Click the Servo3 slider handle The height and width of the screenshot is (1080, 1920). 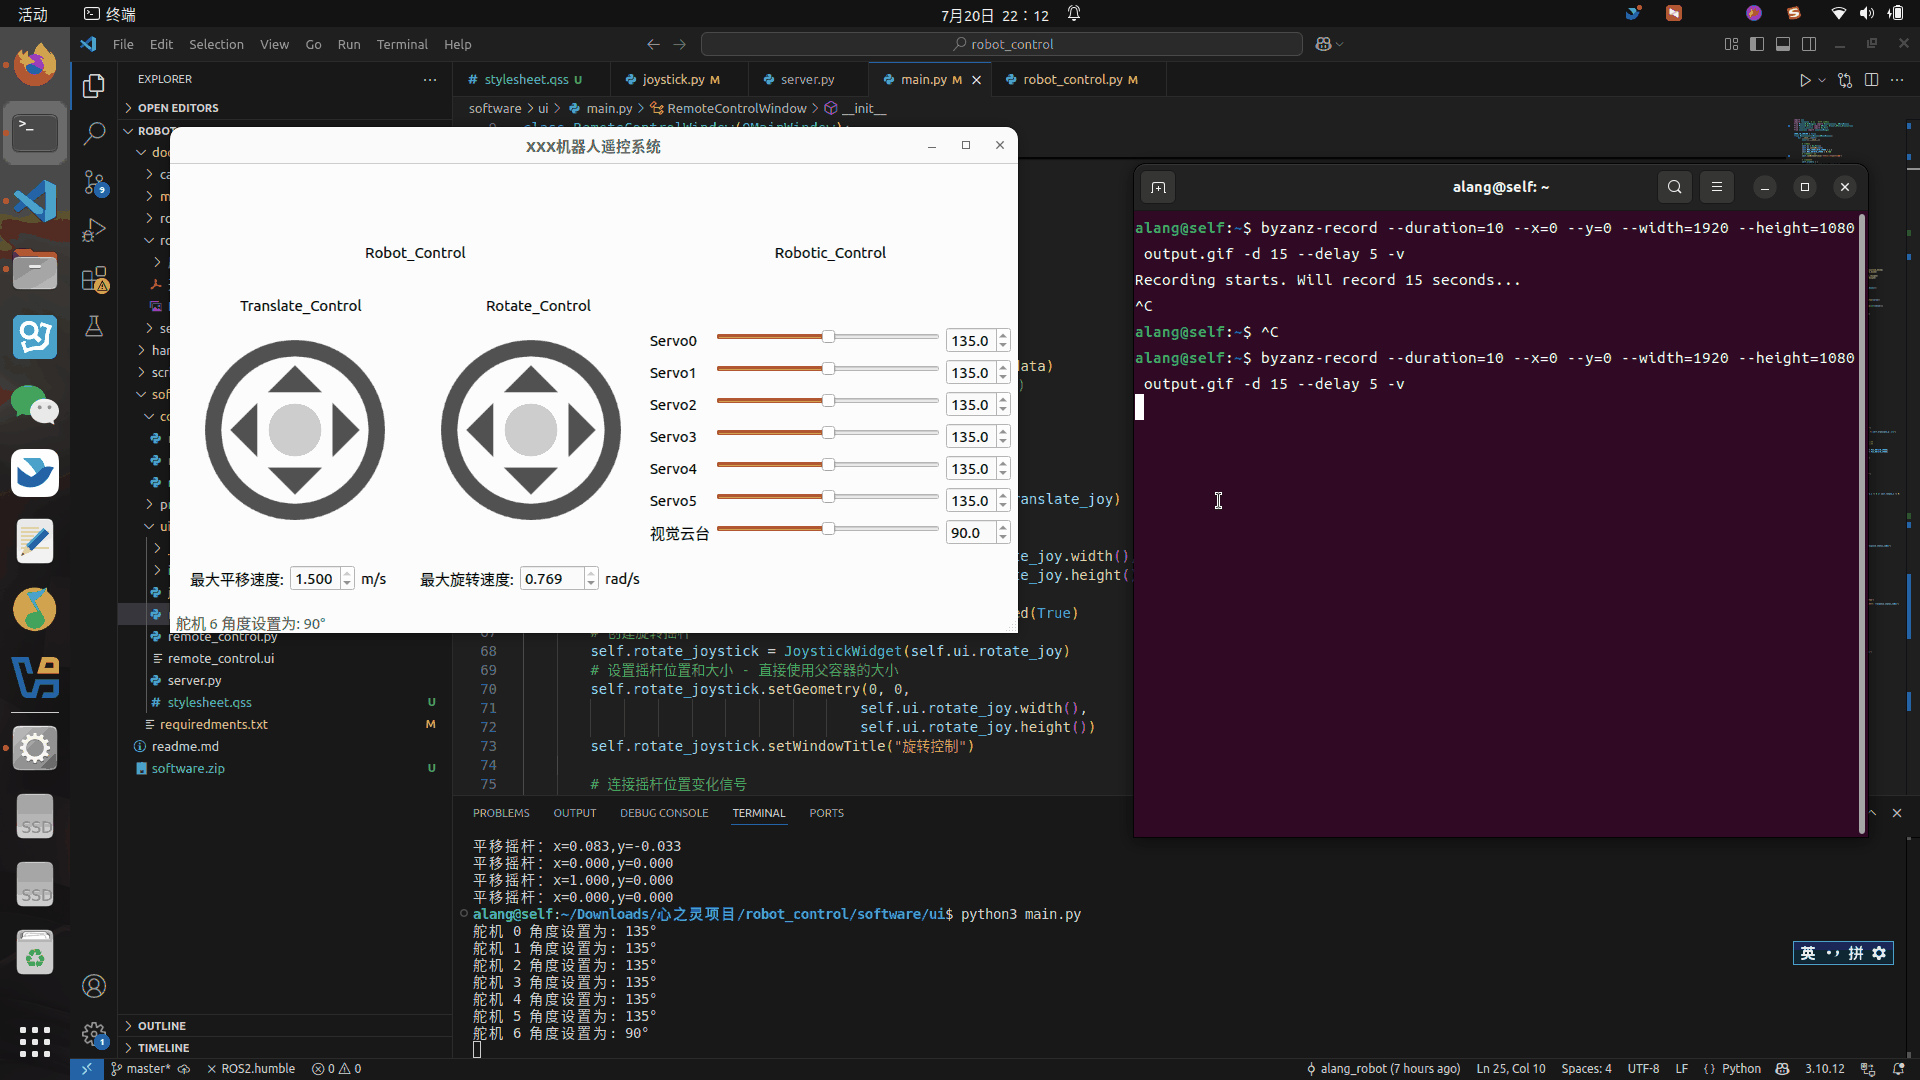click(828, 433)
